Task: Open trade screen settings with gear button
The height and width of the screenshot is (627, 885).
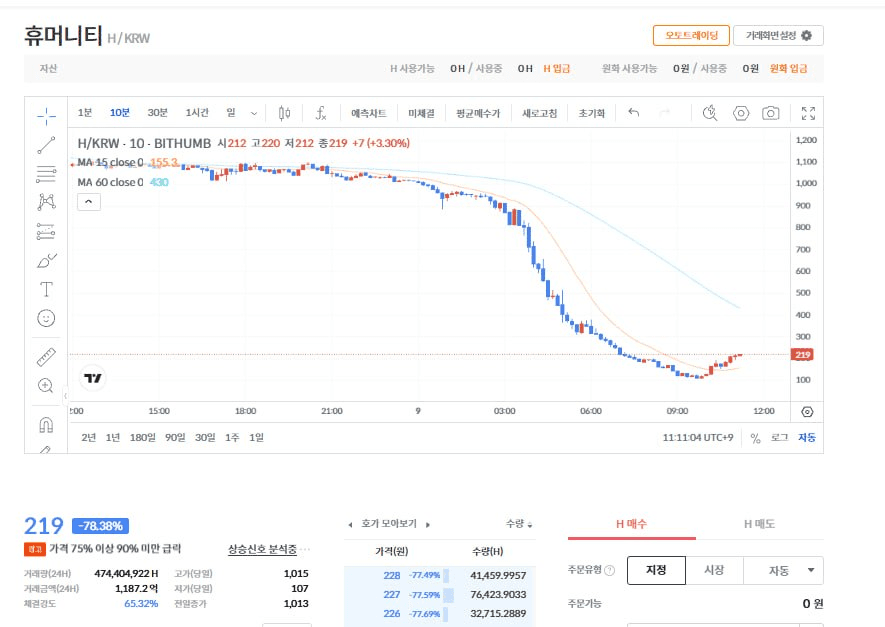Action: (x=778, y=36)
